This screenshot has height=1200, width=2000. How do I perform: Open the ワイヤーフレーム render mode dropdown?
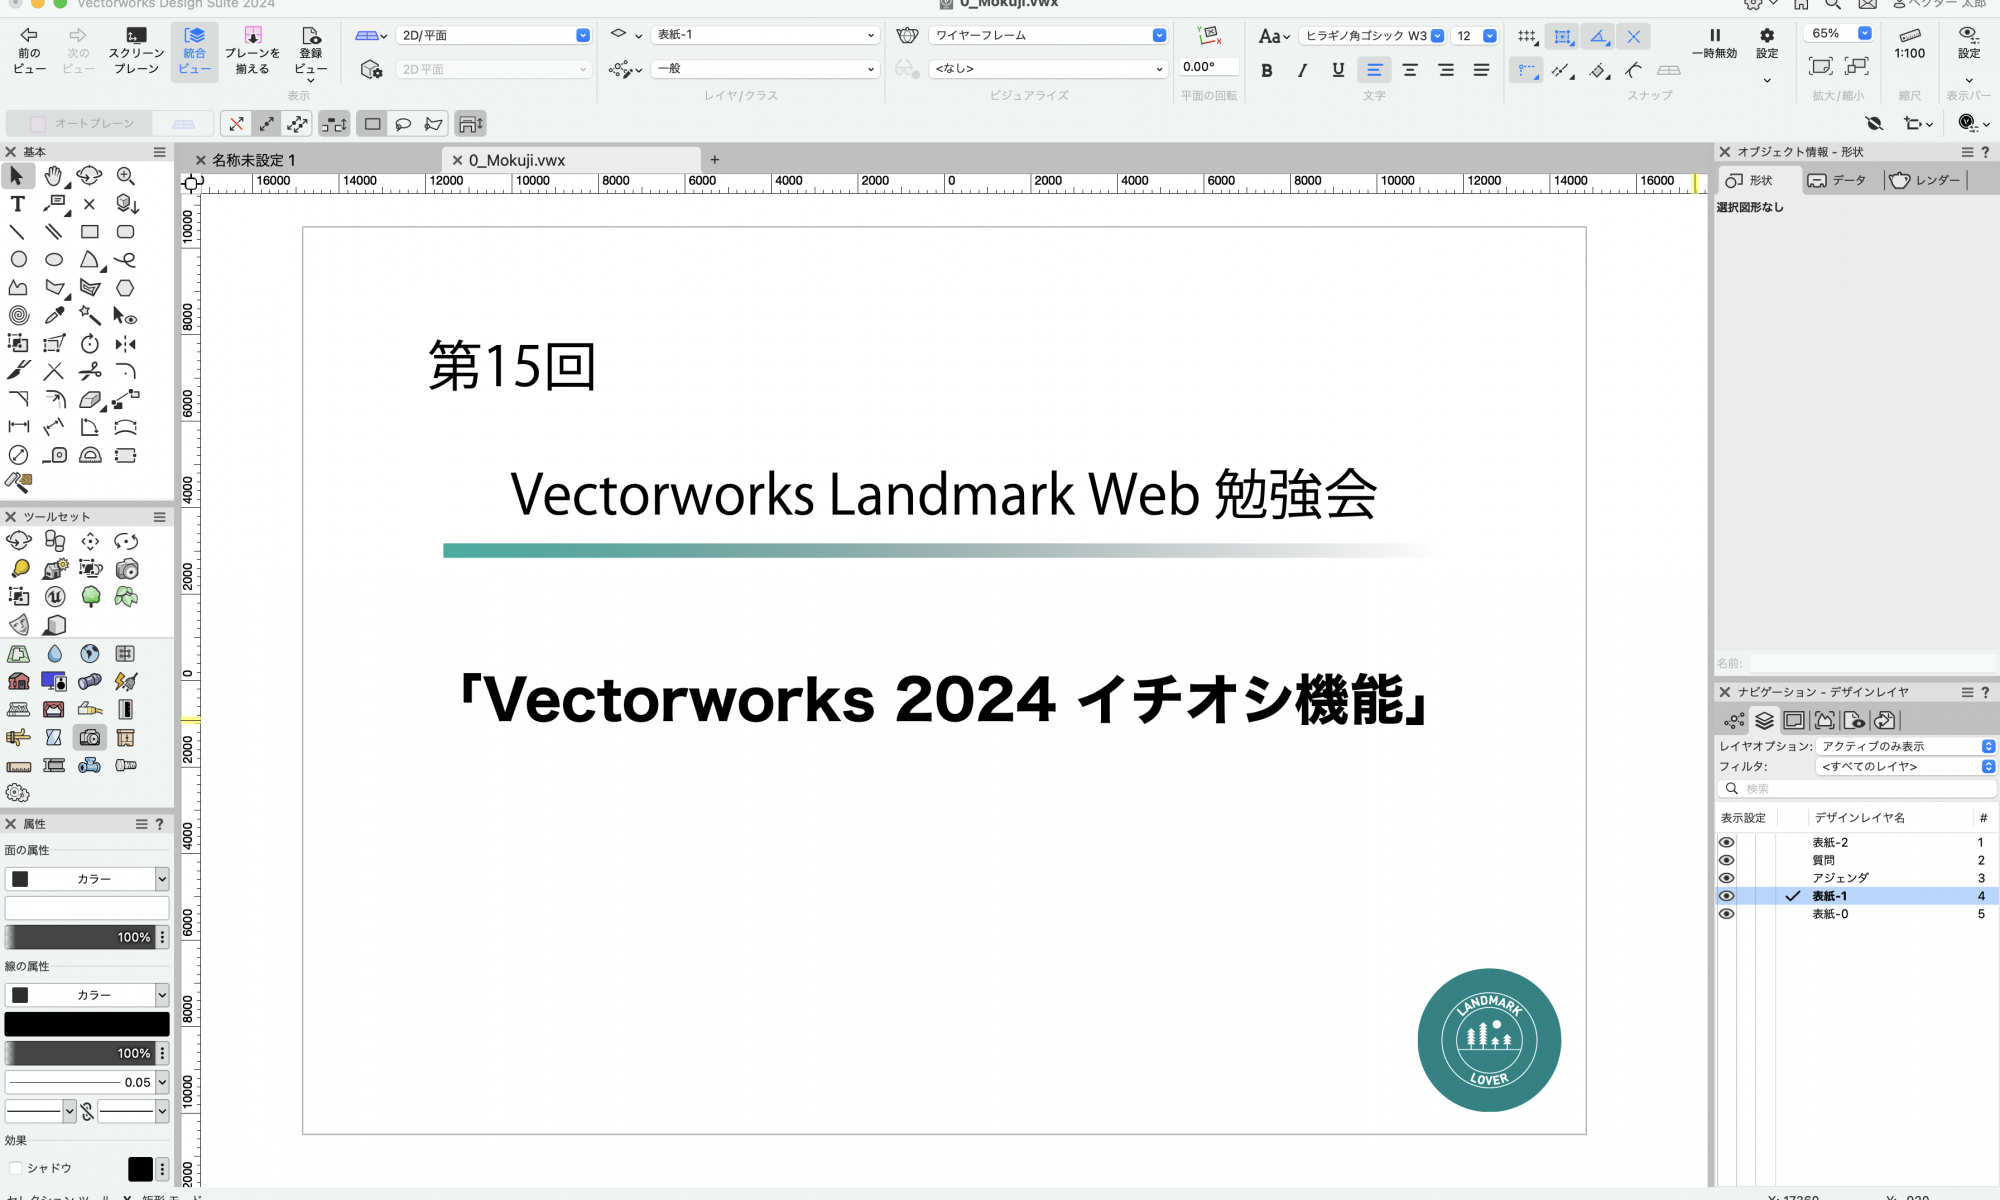coord(1047,35)
